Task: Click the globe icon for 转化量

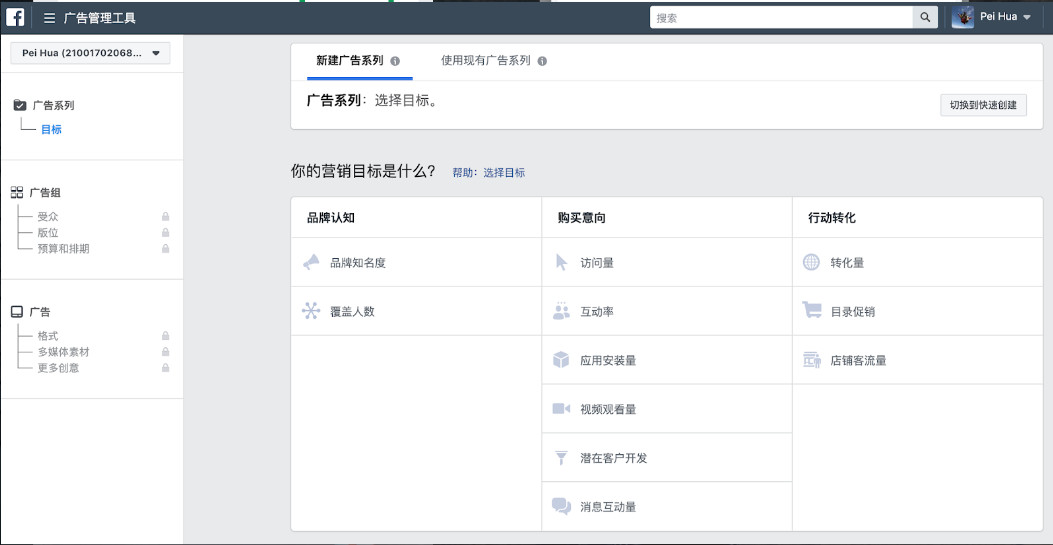Action: [x=811, y=263]
